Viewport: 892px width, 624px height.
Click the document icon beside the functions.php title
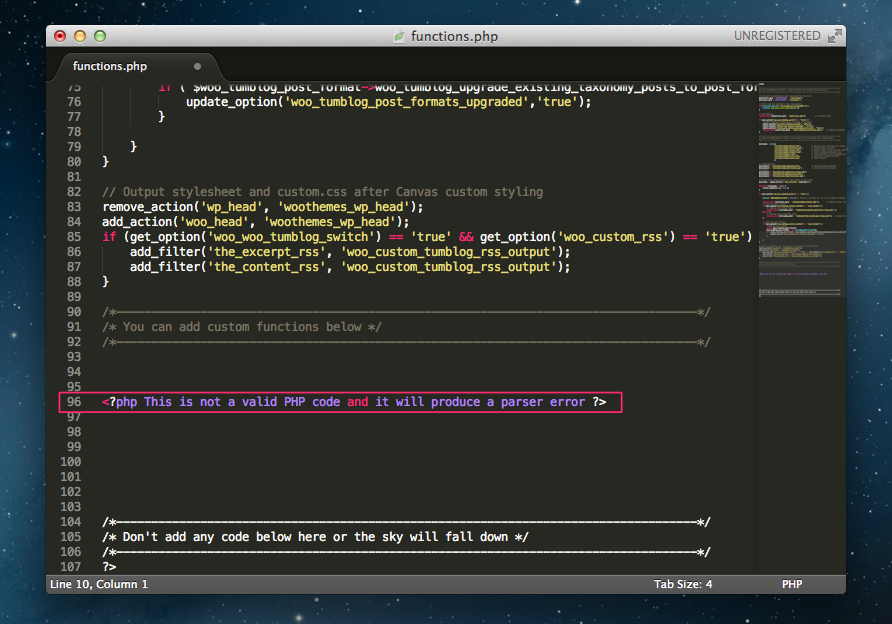click(x=399, y=36)
